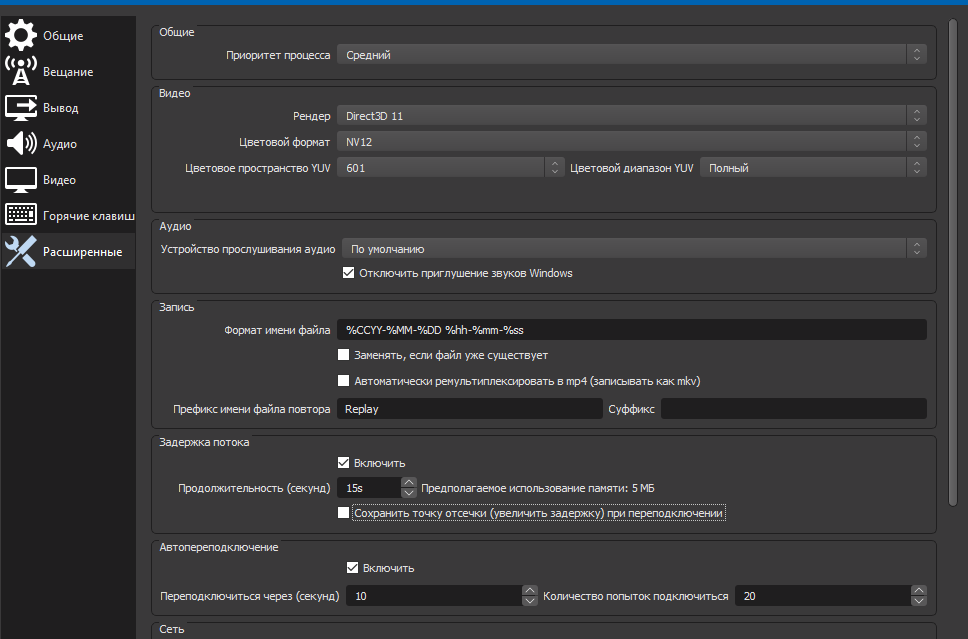This screenshot has height=639, width=968.
Task: Open the Общие settings tab
Action: (63, 36)
